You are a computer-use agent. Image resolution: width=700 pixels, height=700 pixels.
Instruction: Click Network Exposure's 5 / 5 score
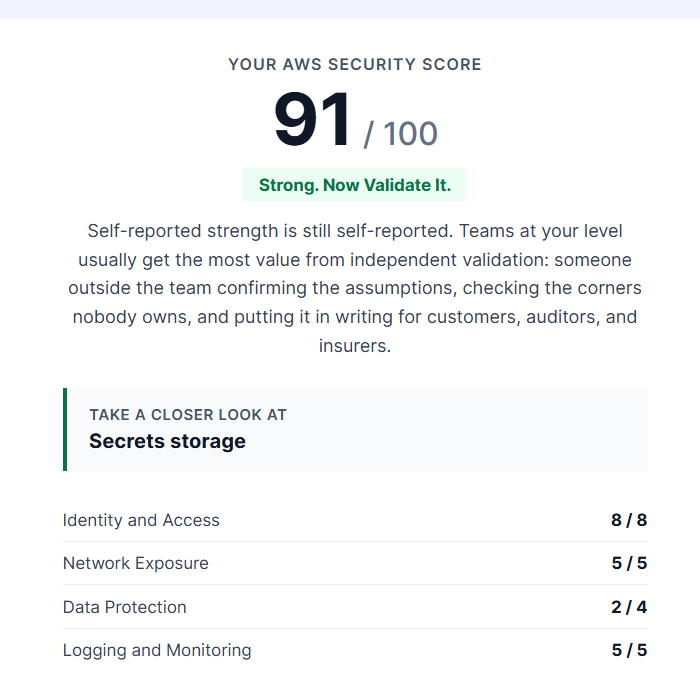(629, 563)
